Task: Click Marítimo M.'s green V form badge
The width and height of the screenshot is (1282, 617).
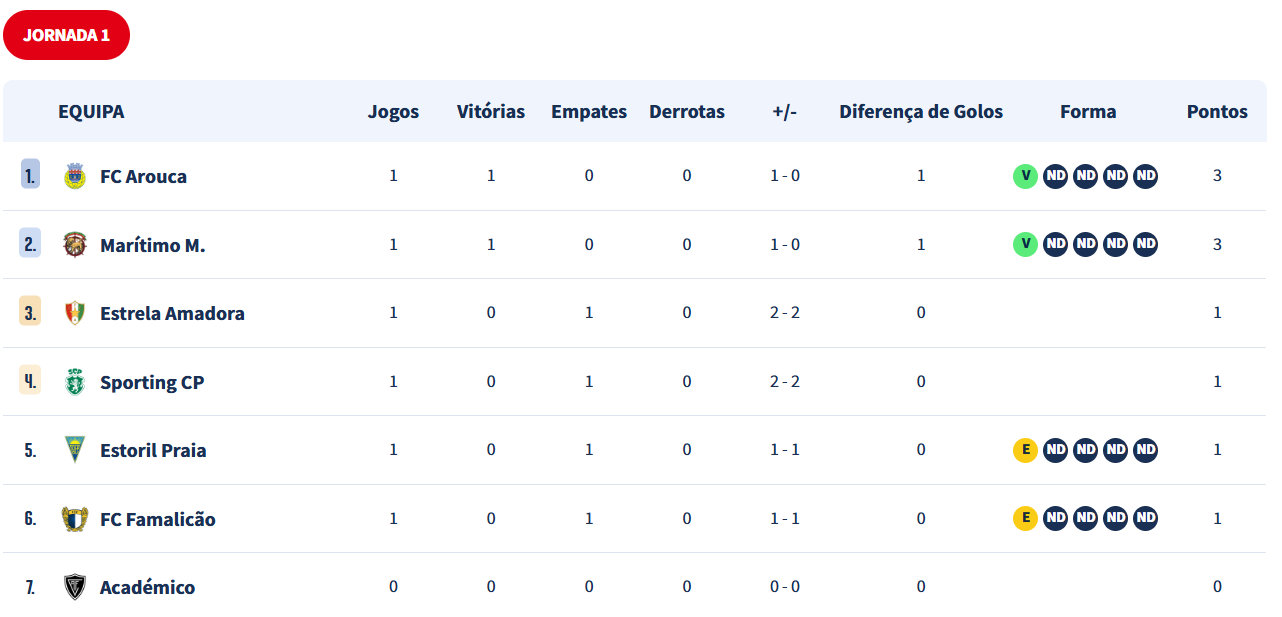Action: click(x=1025, y=244)
